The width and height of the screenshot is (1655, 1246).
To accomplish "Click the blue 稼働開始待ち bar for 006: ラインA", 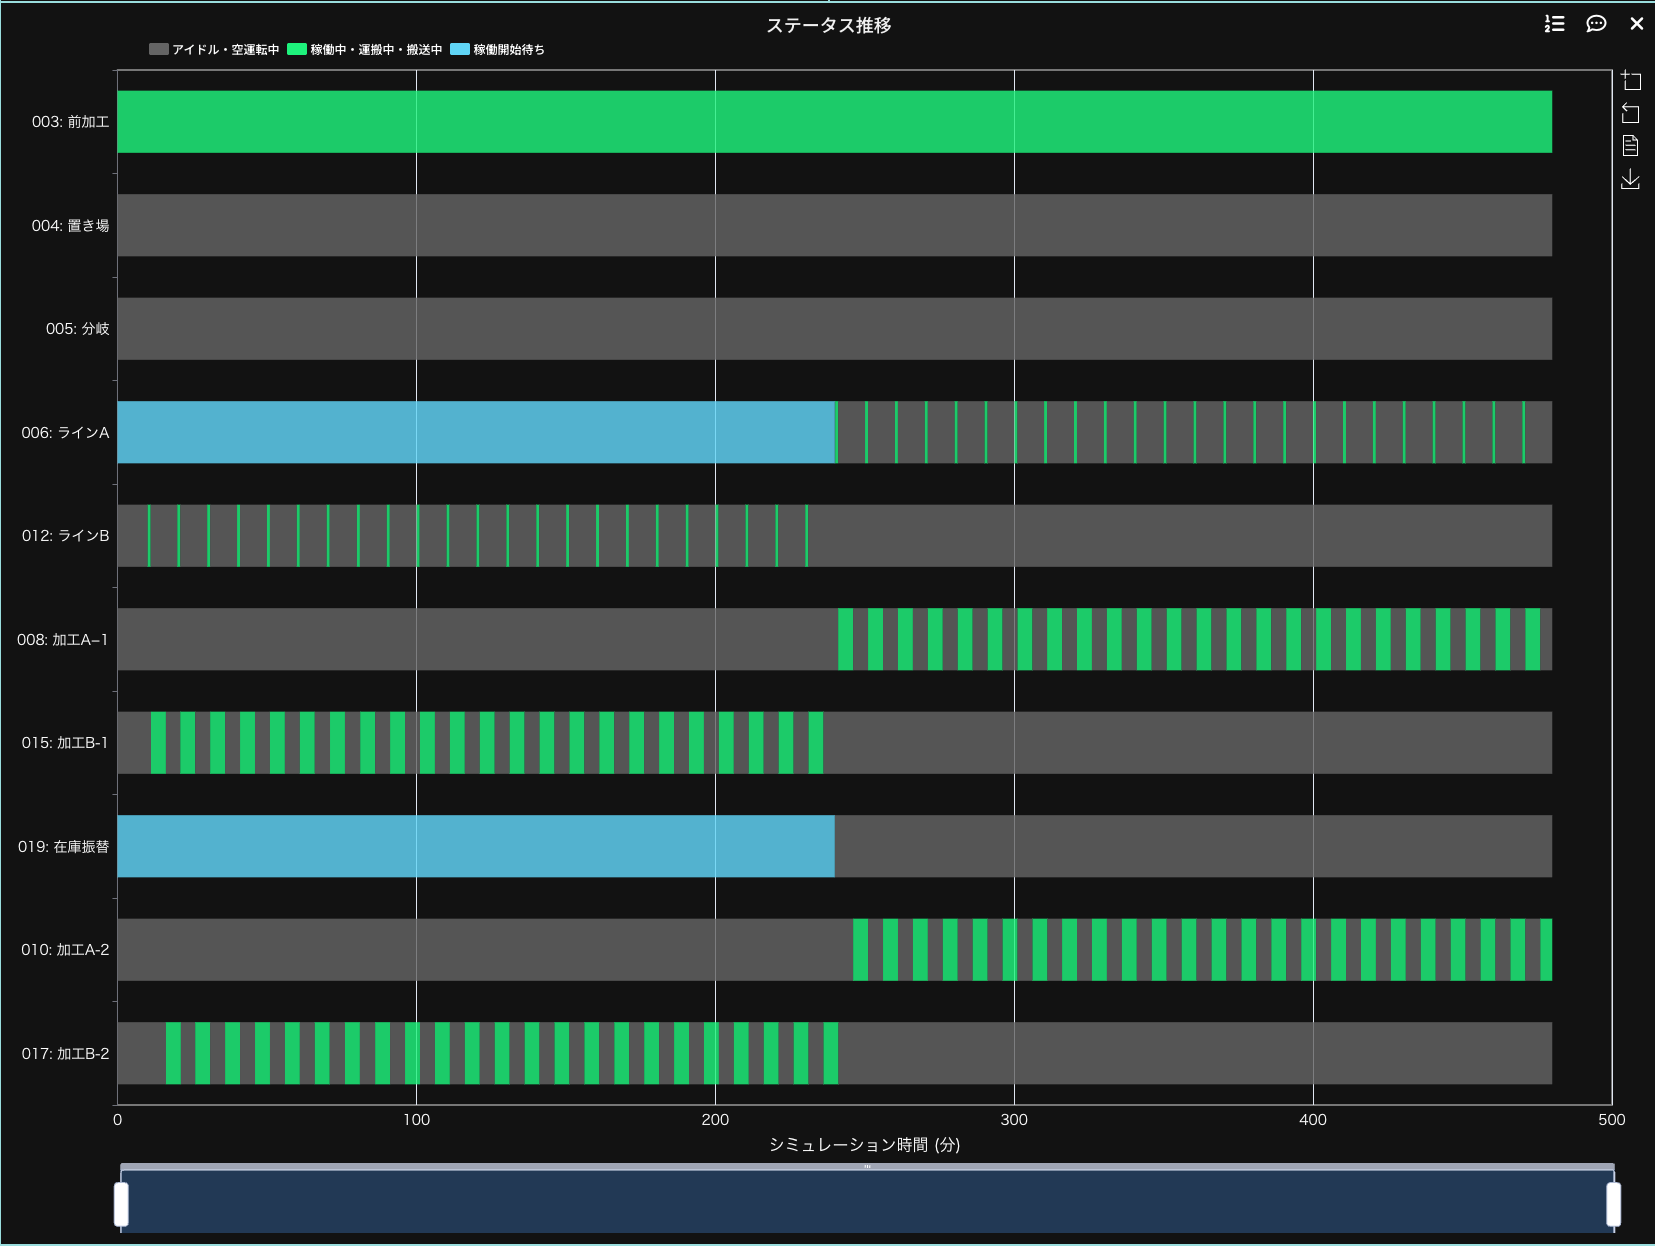I will pyautogui.click(x=475, y=432).
